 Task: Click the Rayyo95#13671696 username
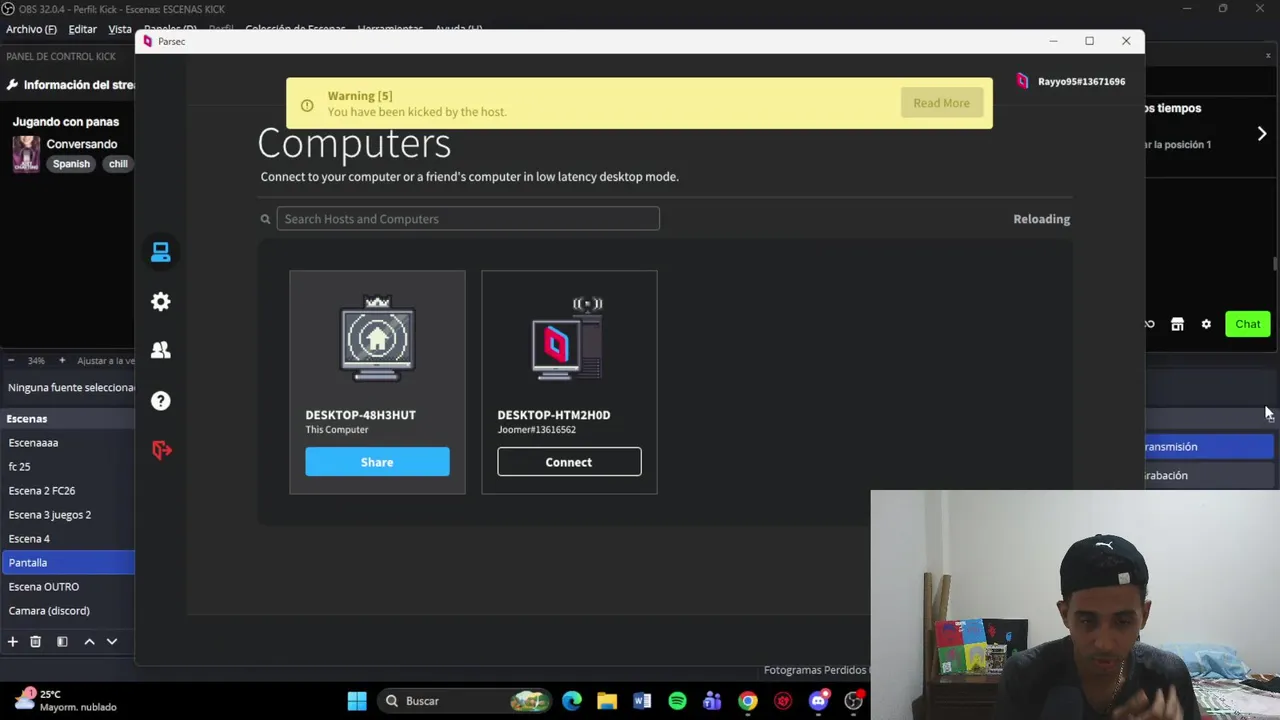click(1081, 82)
